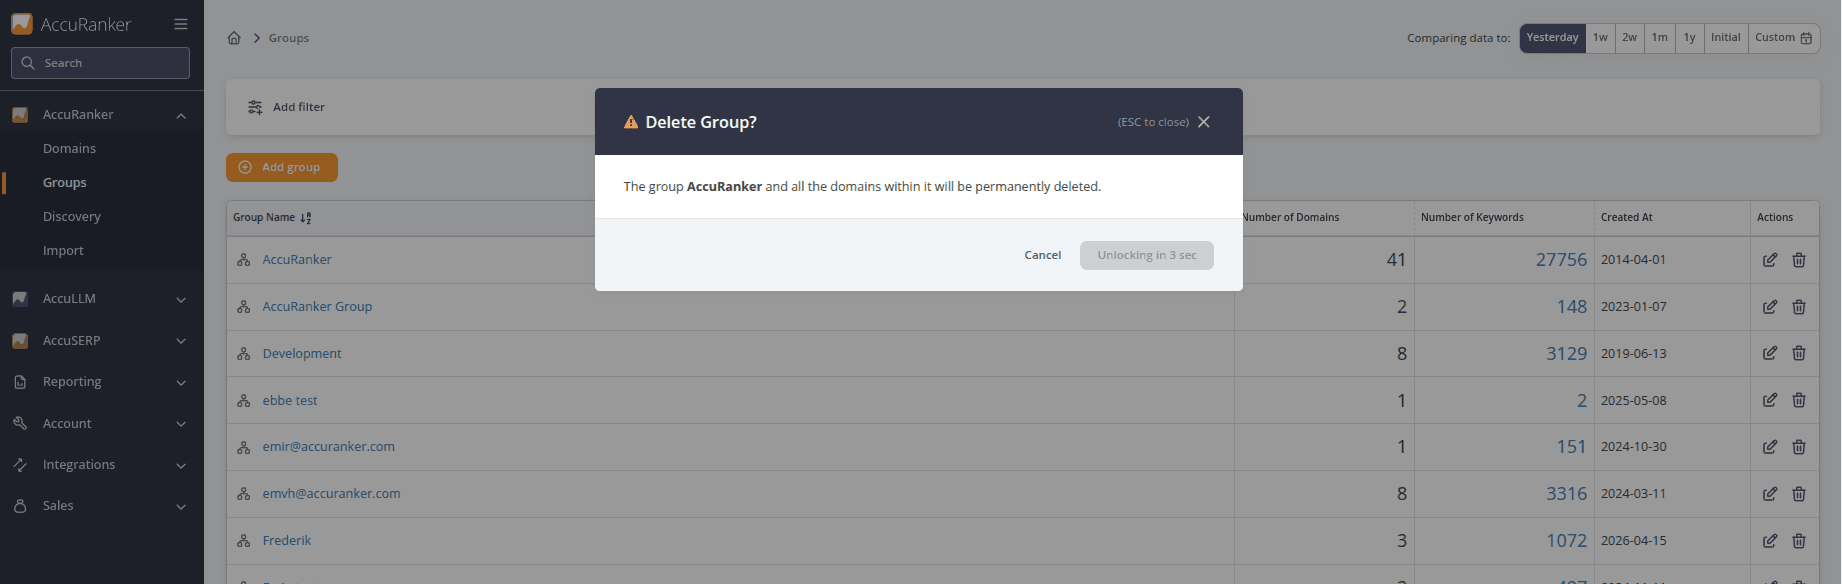Select 1y comparison period
Image resolution: width=1842 pixels, height=584 pixels.
coord(1689,38)
